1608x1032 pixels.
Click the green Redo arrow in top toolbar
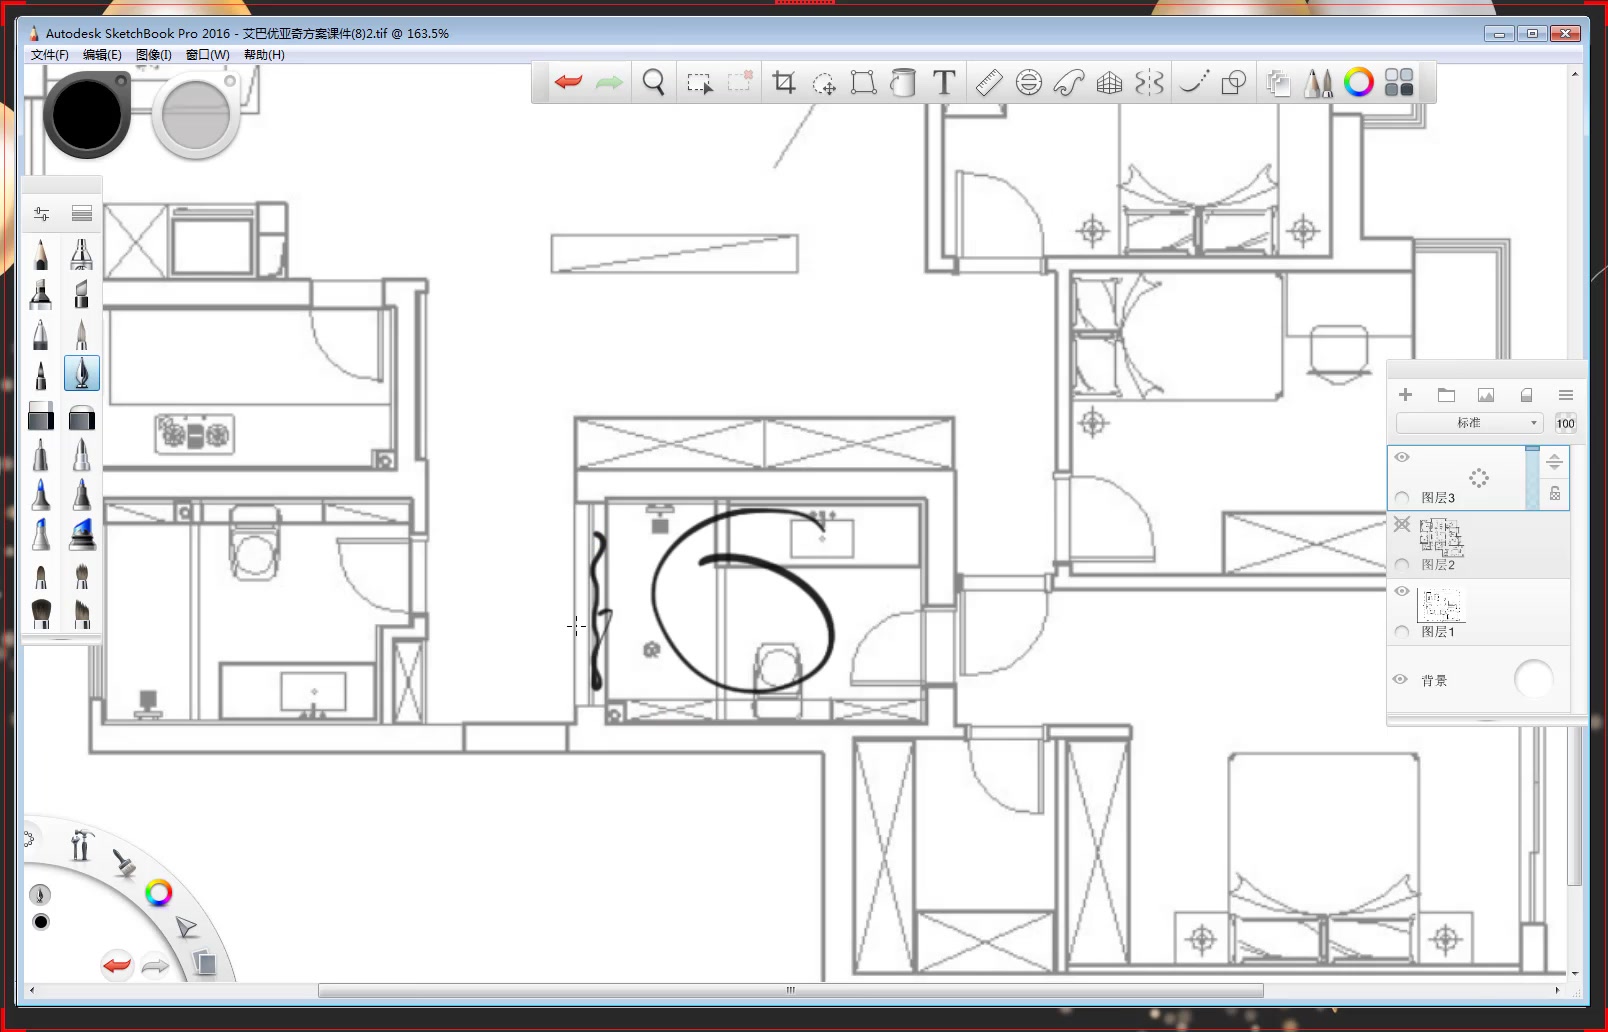pos(609,82)
